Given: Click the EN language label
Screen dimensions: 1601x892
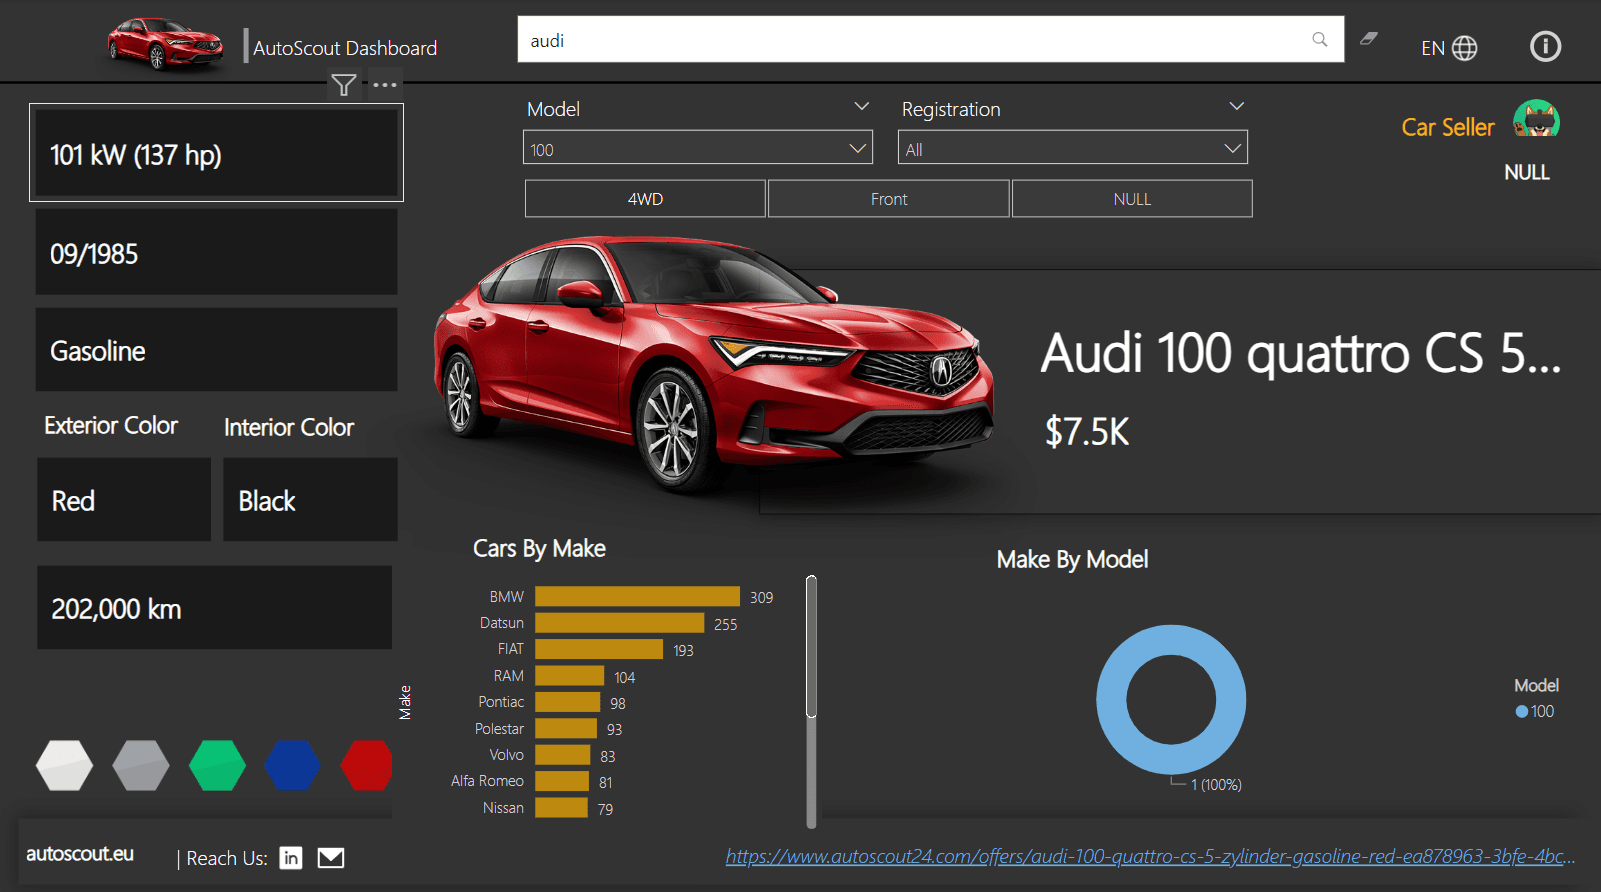Looking at the screenshot, I should click(x=1433, y=48).
